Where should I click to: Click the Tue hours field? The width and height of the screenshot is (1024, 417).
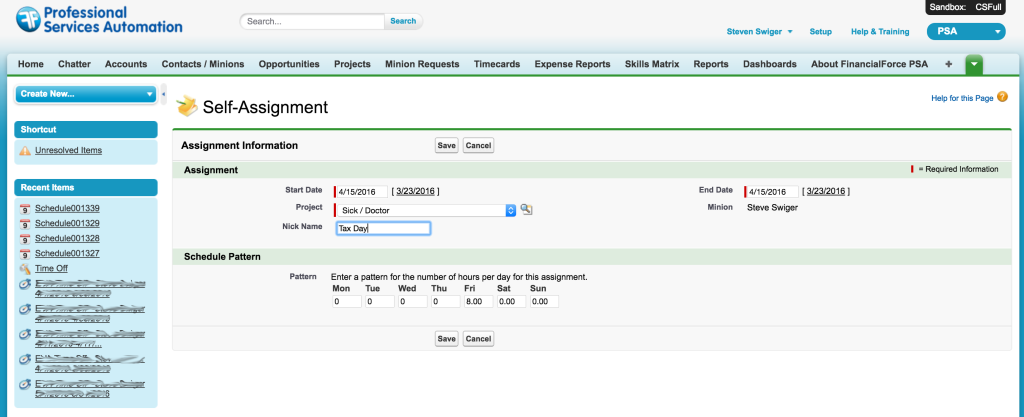[380, 301]
